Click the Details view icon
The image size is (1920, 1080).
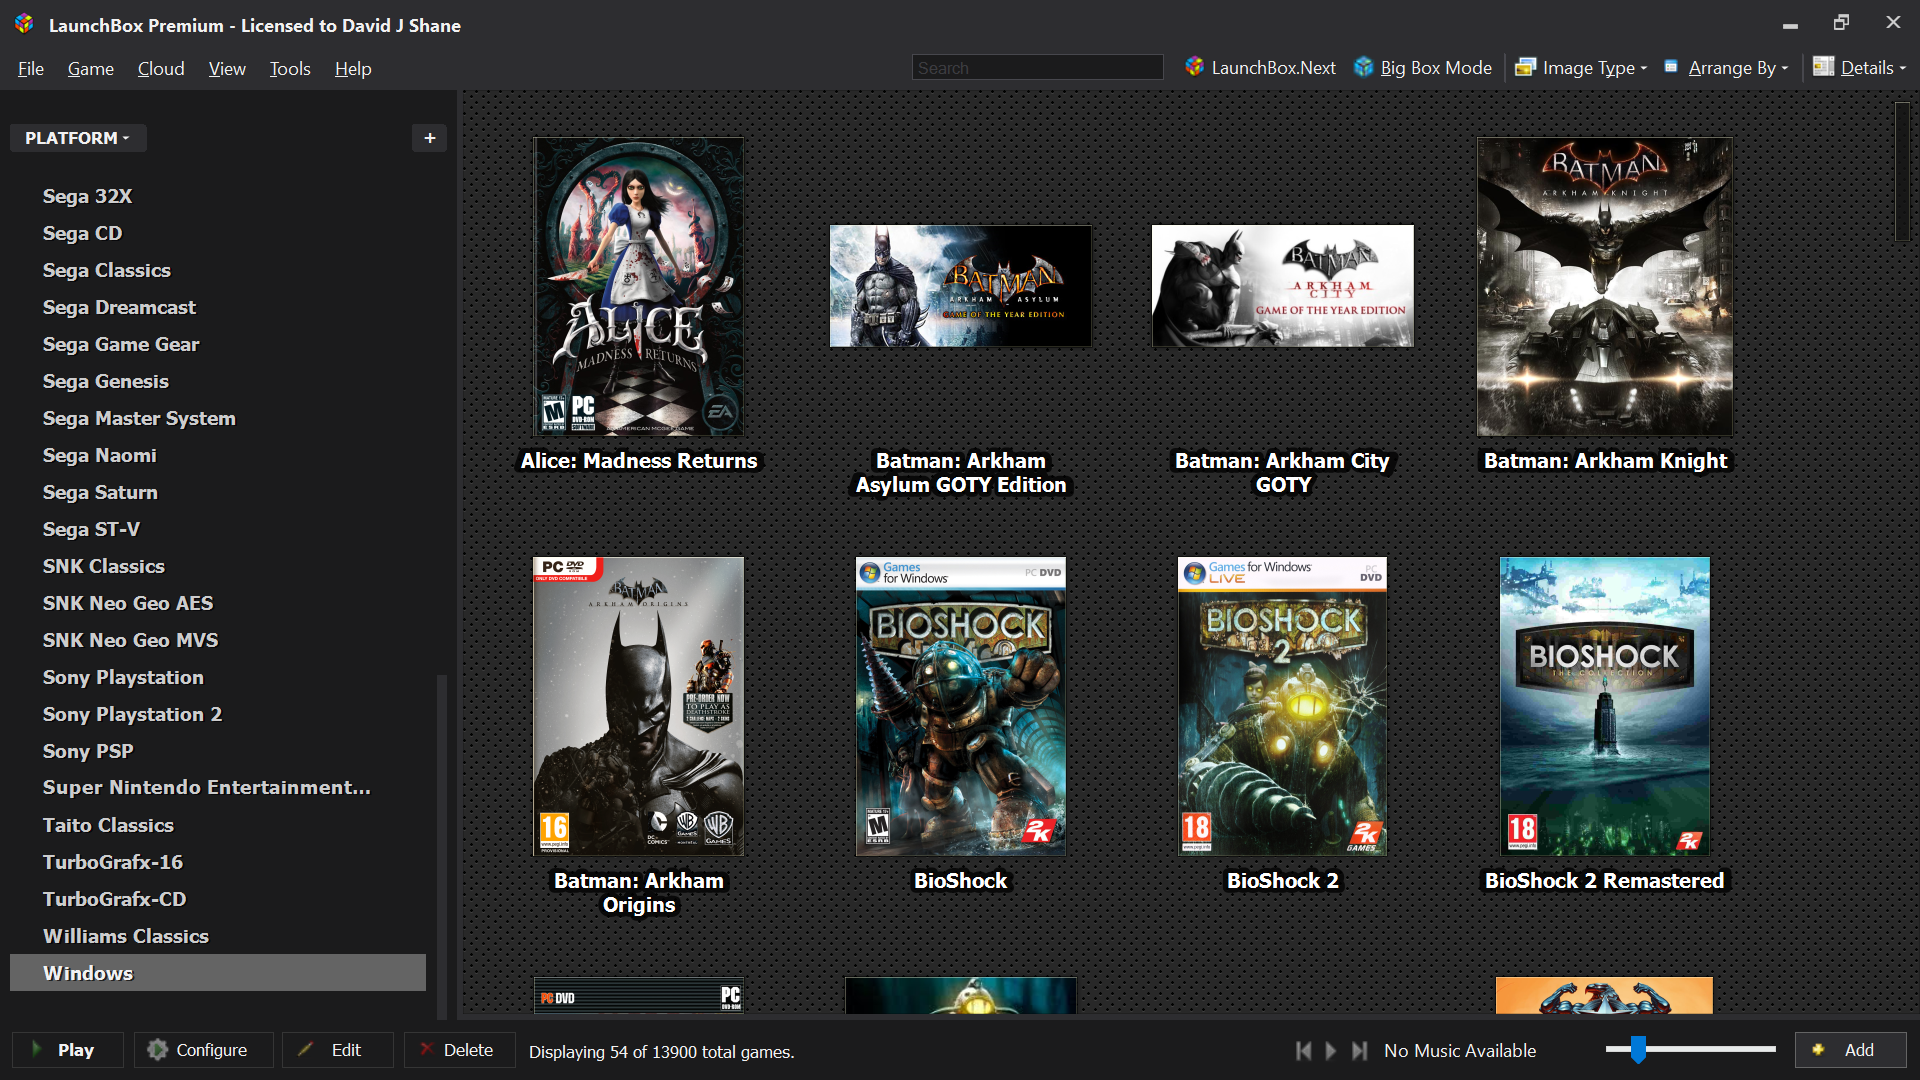[1823, 67]
